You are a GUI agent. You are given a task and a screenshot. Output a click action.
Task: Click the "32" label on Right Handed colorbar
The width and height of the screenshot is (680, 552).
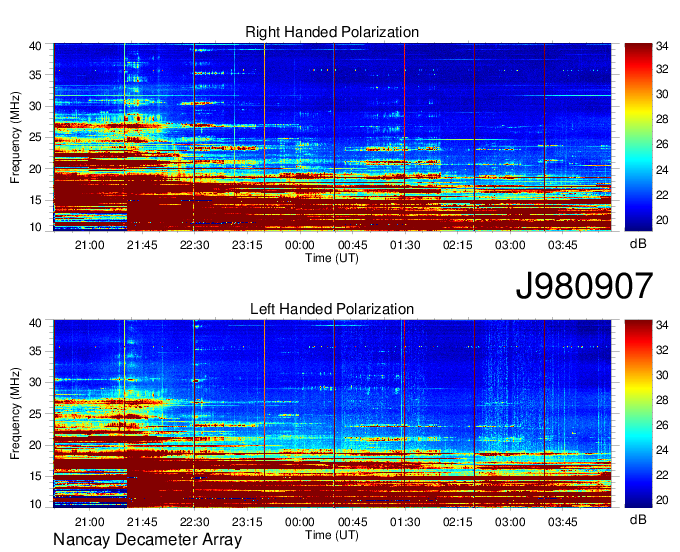662,69
